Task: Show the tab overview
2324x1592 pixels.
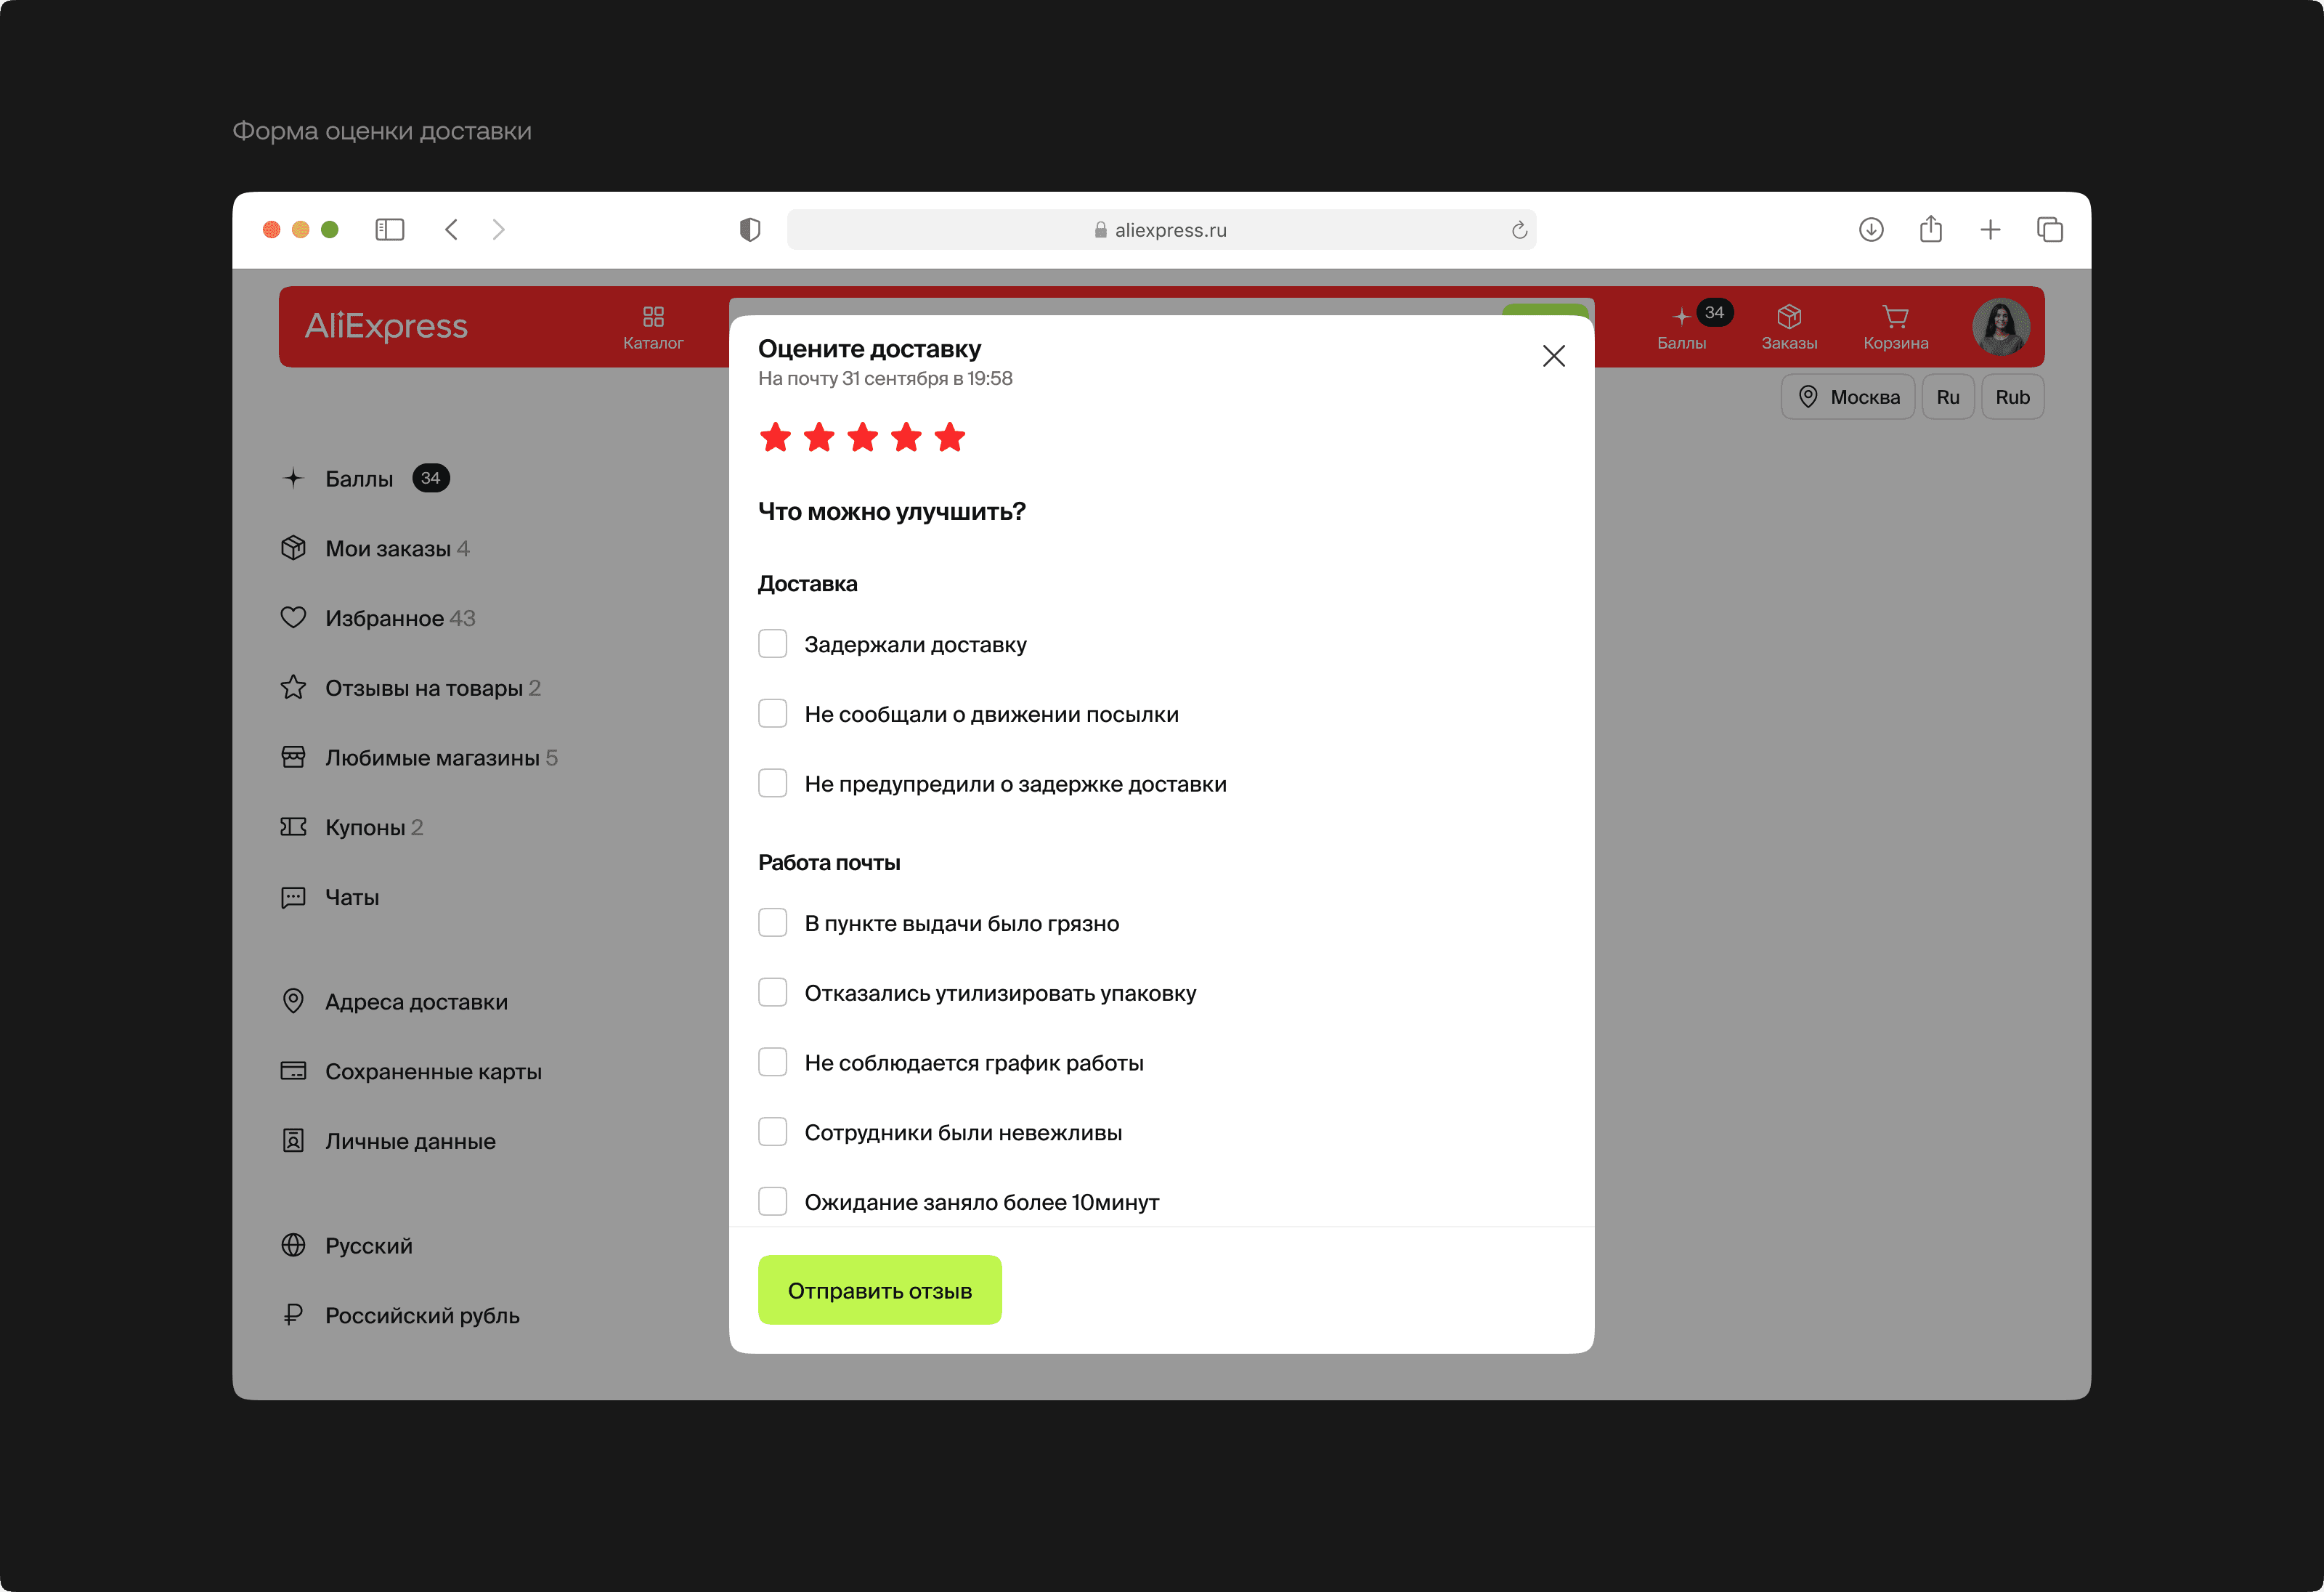Action: coord(2050,230)
